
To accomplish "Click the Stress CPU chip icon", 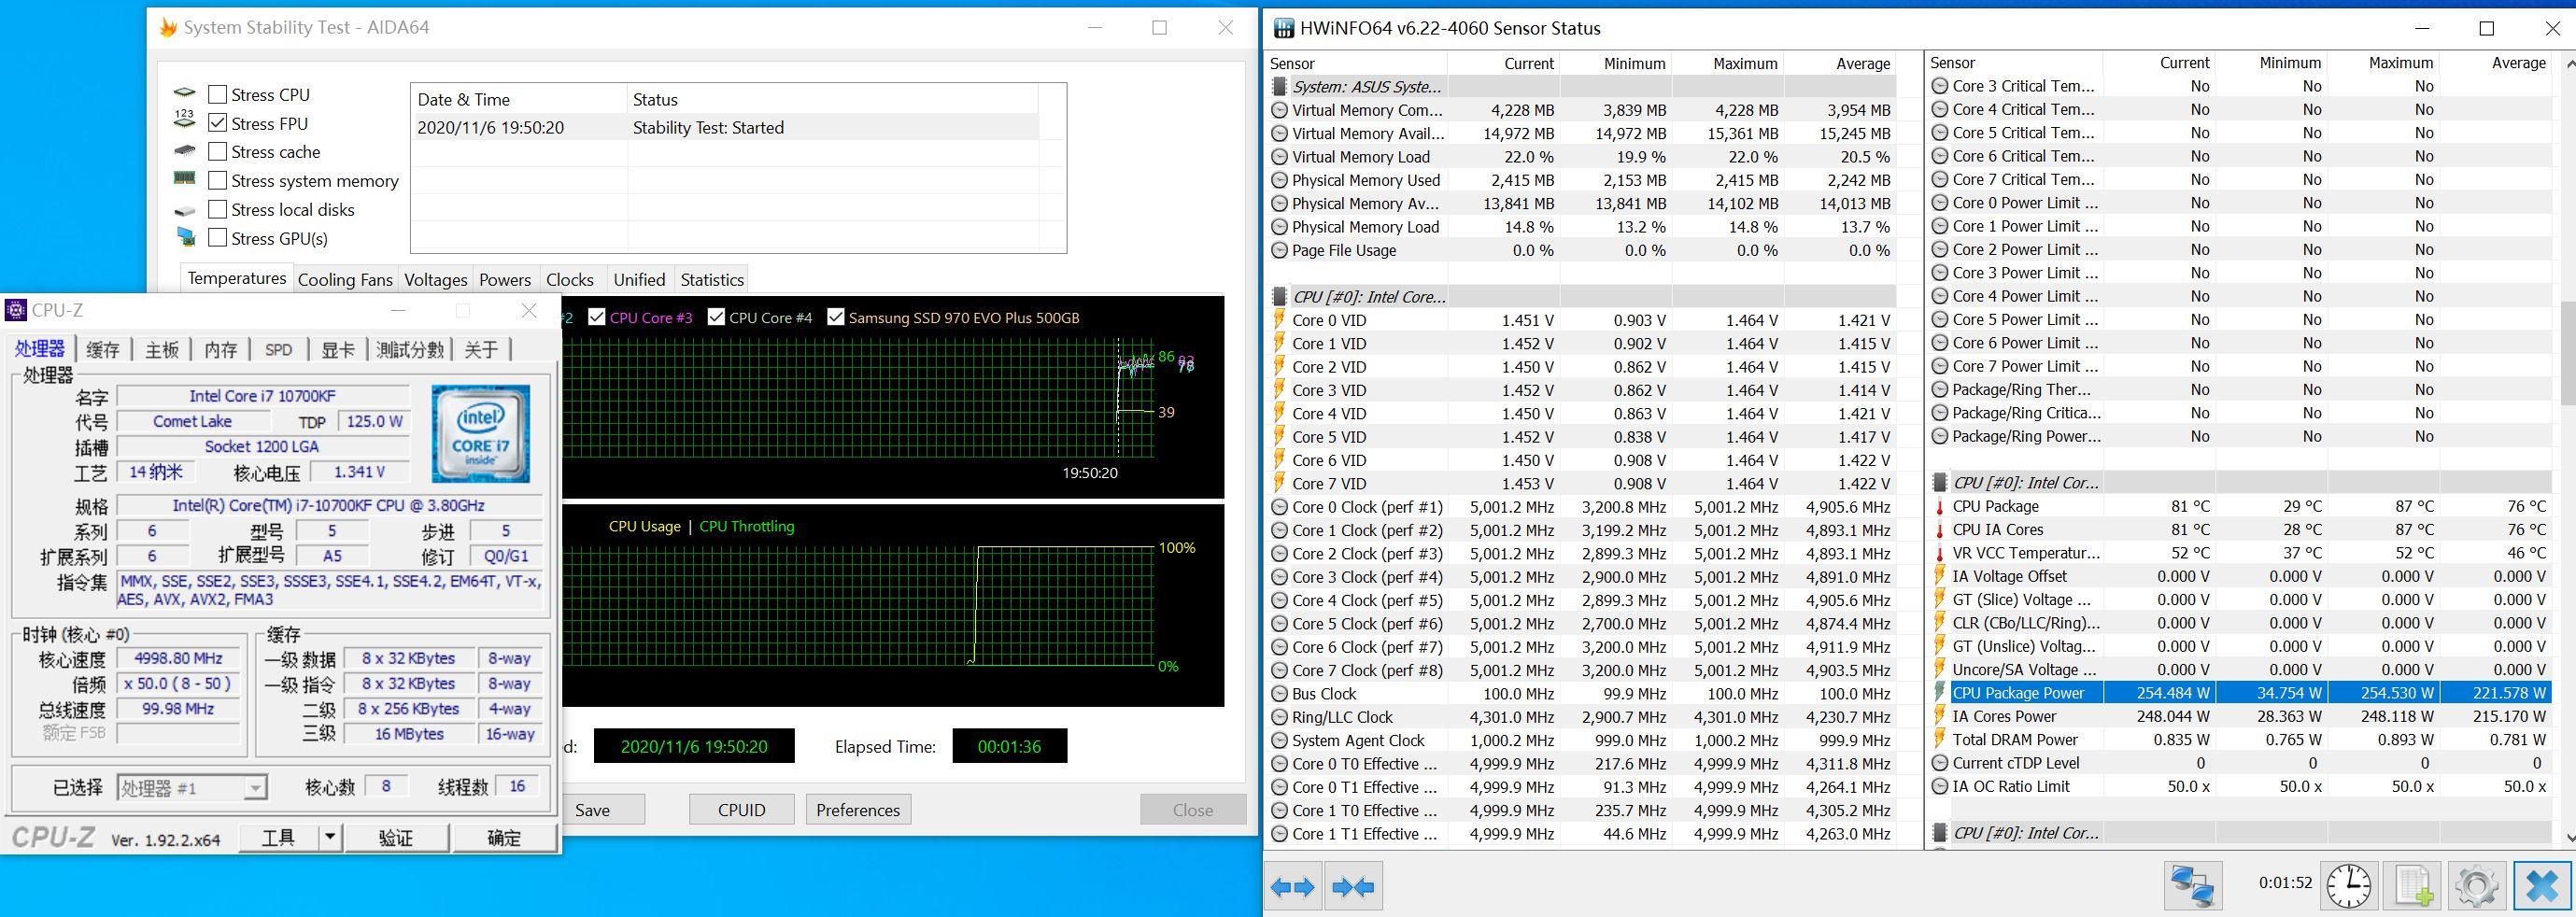I will point(185,93).
